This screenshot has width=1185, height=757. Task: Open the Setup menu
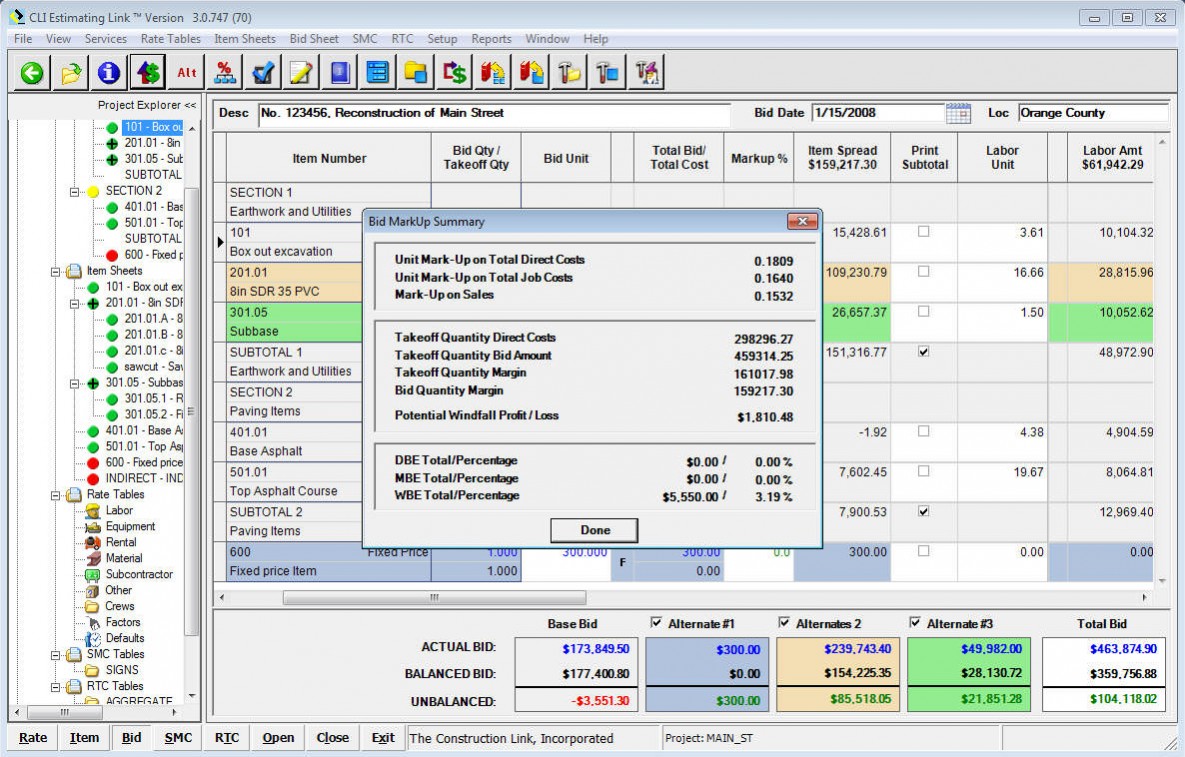442,39
